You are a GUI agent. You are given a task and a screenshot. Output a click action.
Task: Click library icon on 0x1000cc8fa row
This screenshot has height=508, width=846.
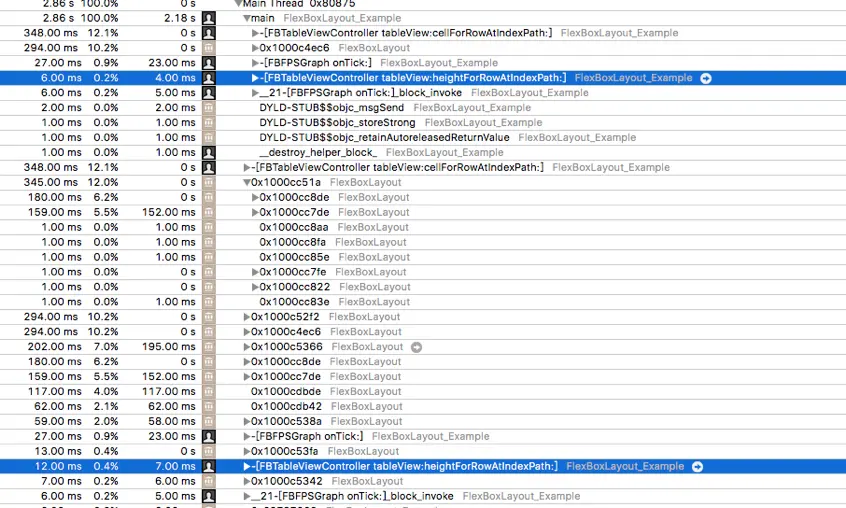(x=209, y=243)
